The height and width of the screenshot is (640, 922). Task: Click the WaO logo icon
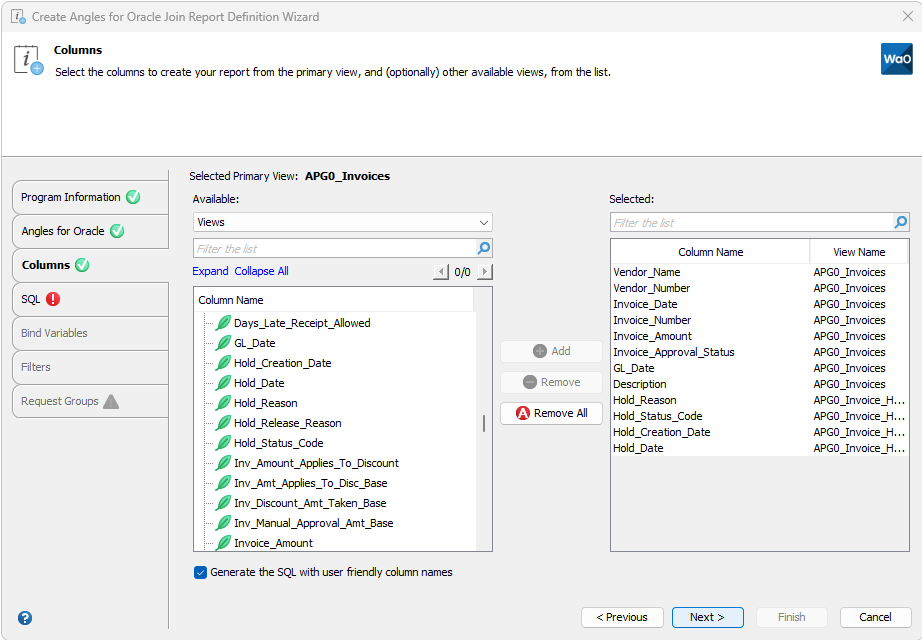click(x=896, y=59)
